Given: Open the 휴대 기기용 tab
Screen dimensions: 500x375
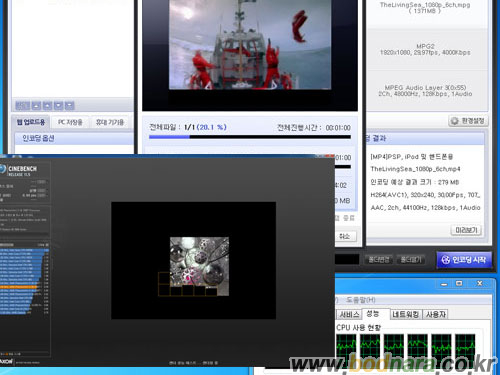Looking at the screenshot, I should [110, 122].
